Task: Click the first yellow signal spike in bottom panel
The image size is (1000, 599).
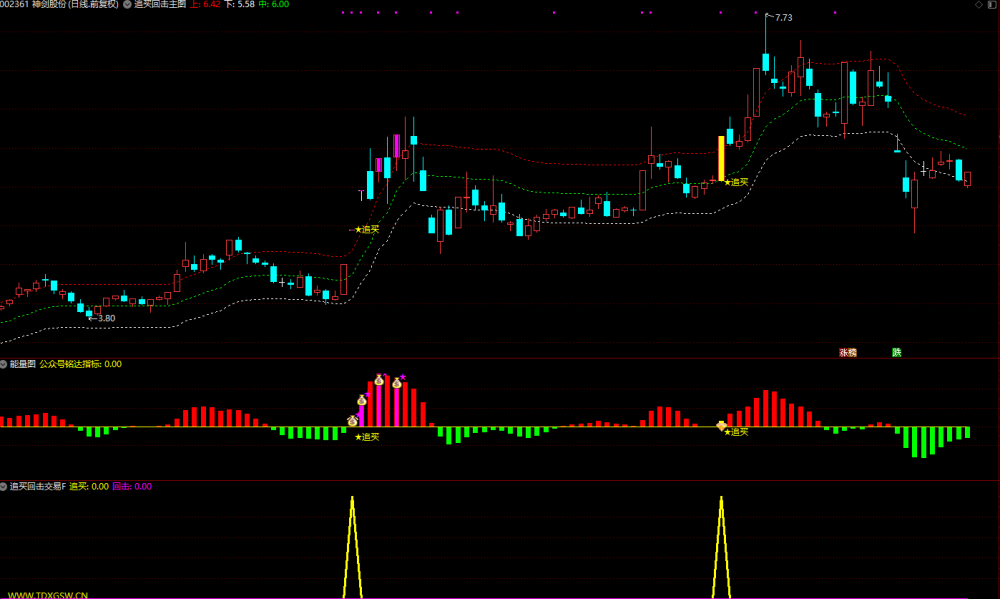Action: (352, 547)
